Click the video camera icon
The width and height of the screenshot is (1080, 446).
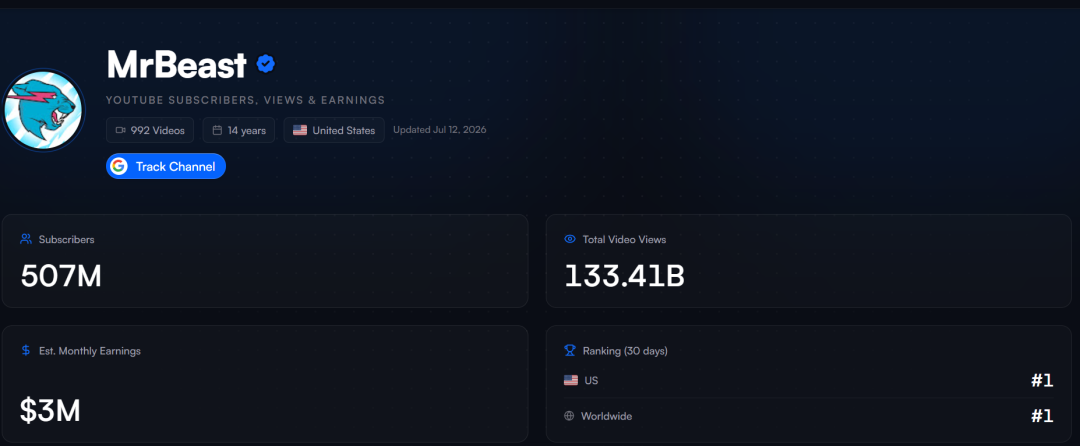coord(121,130)
